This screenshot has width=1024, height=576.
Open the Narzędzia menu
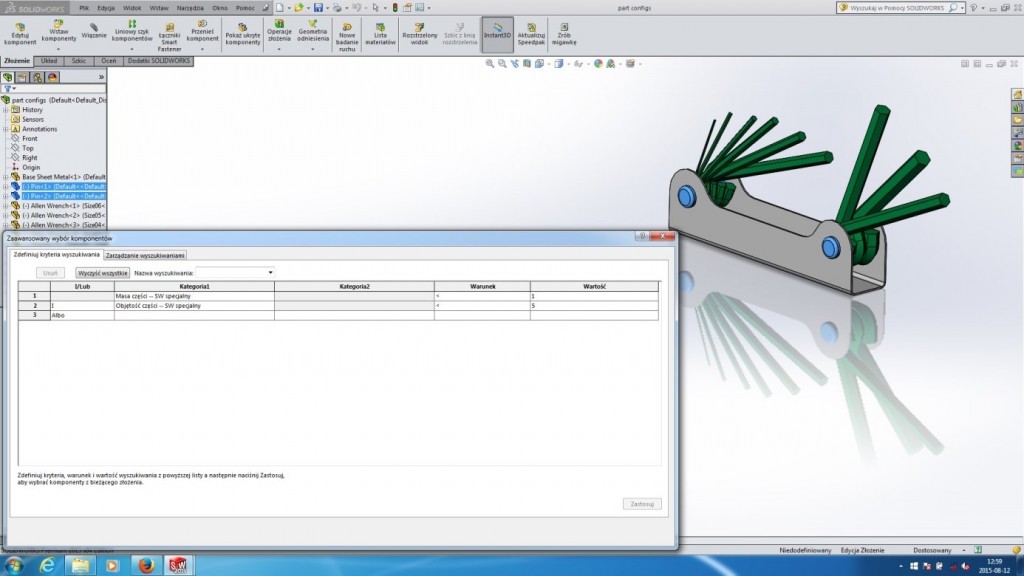(x=189, y=8)
